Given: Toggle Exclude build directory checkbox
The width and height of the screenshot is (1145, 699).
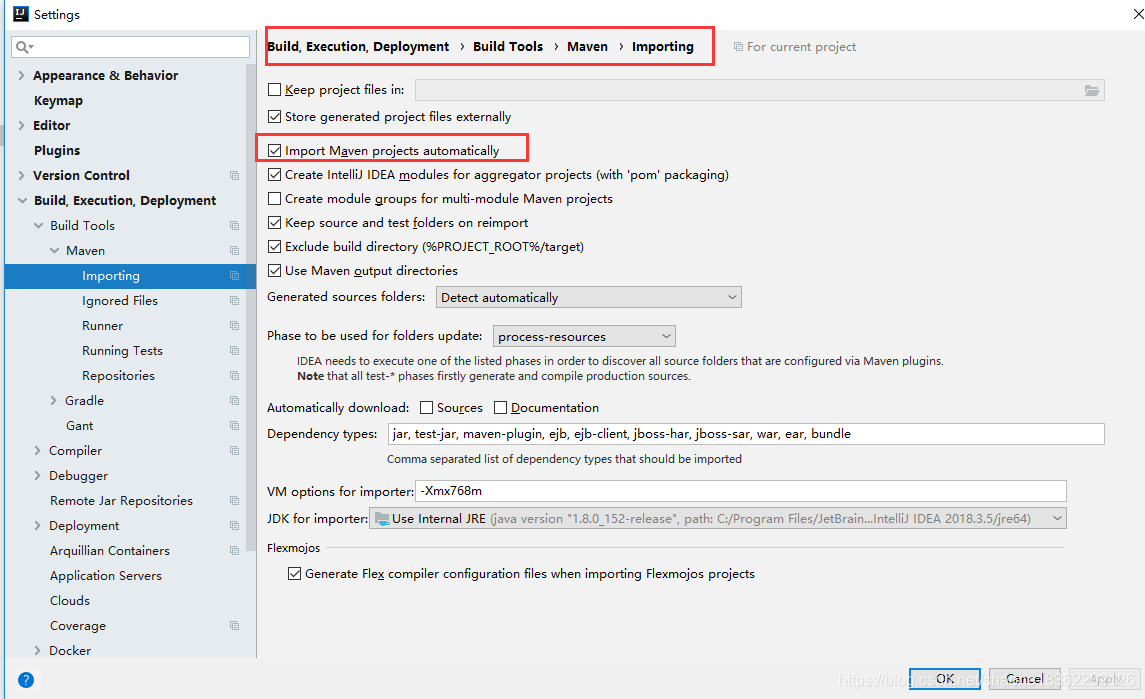Looking at the screenshot, I should (x=275, y=247).
